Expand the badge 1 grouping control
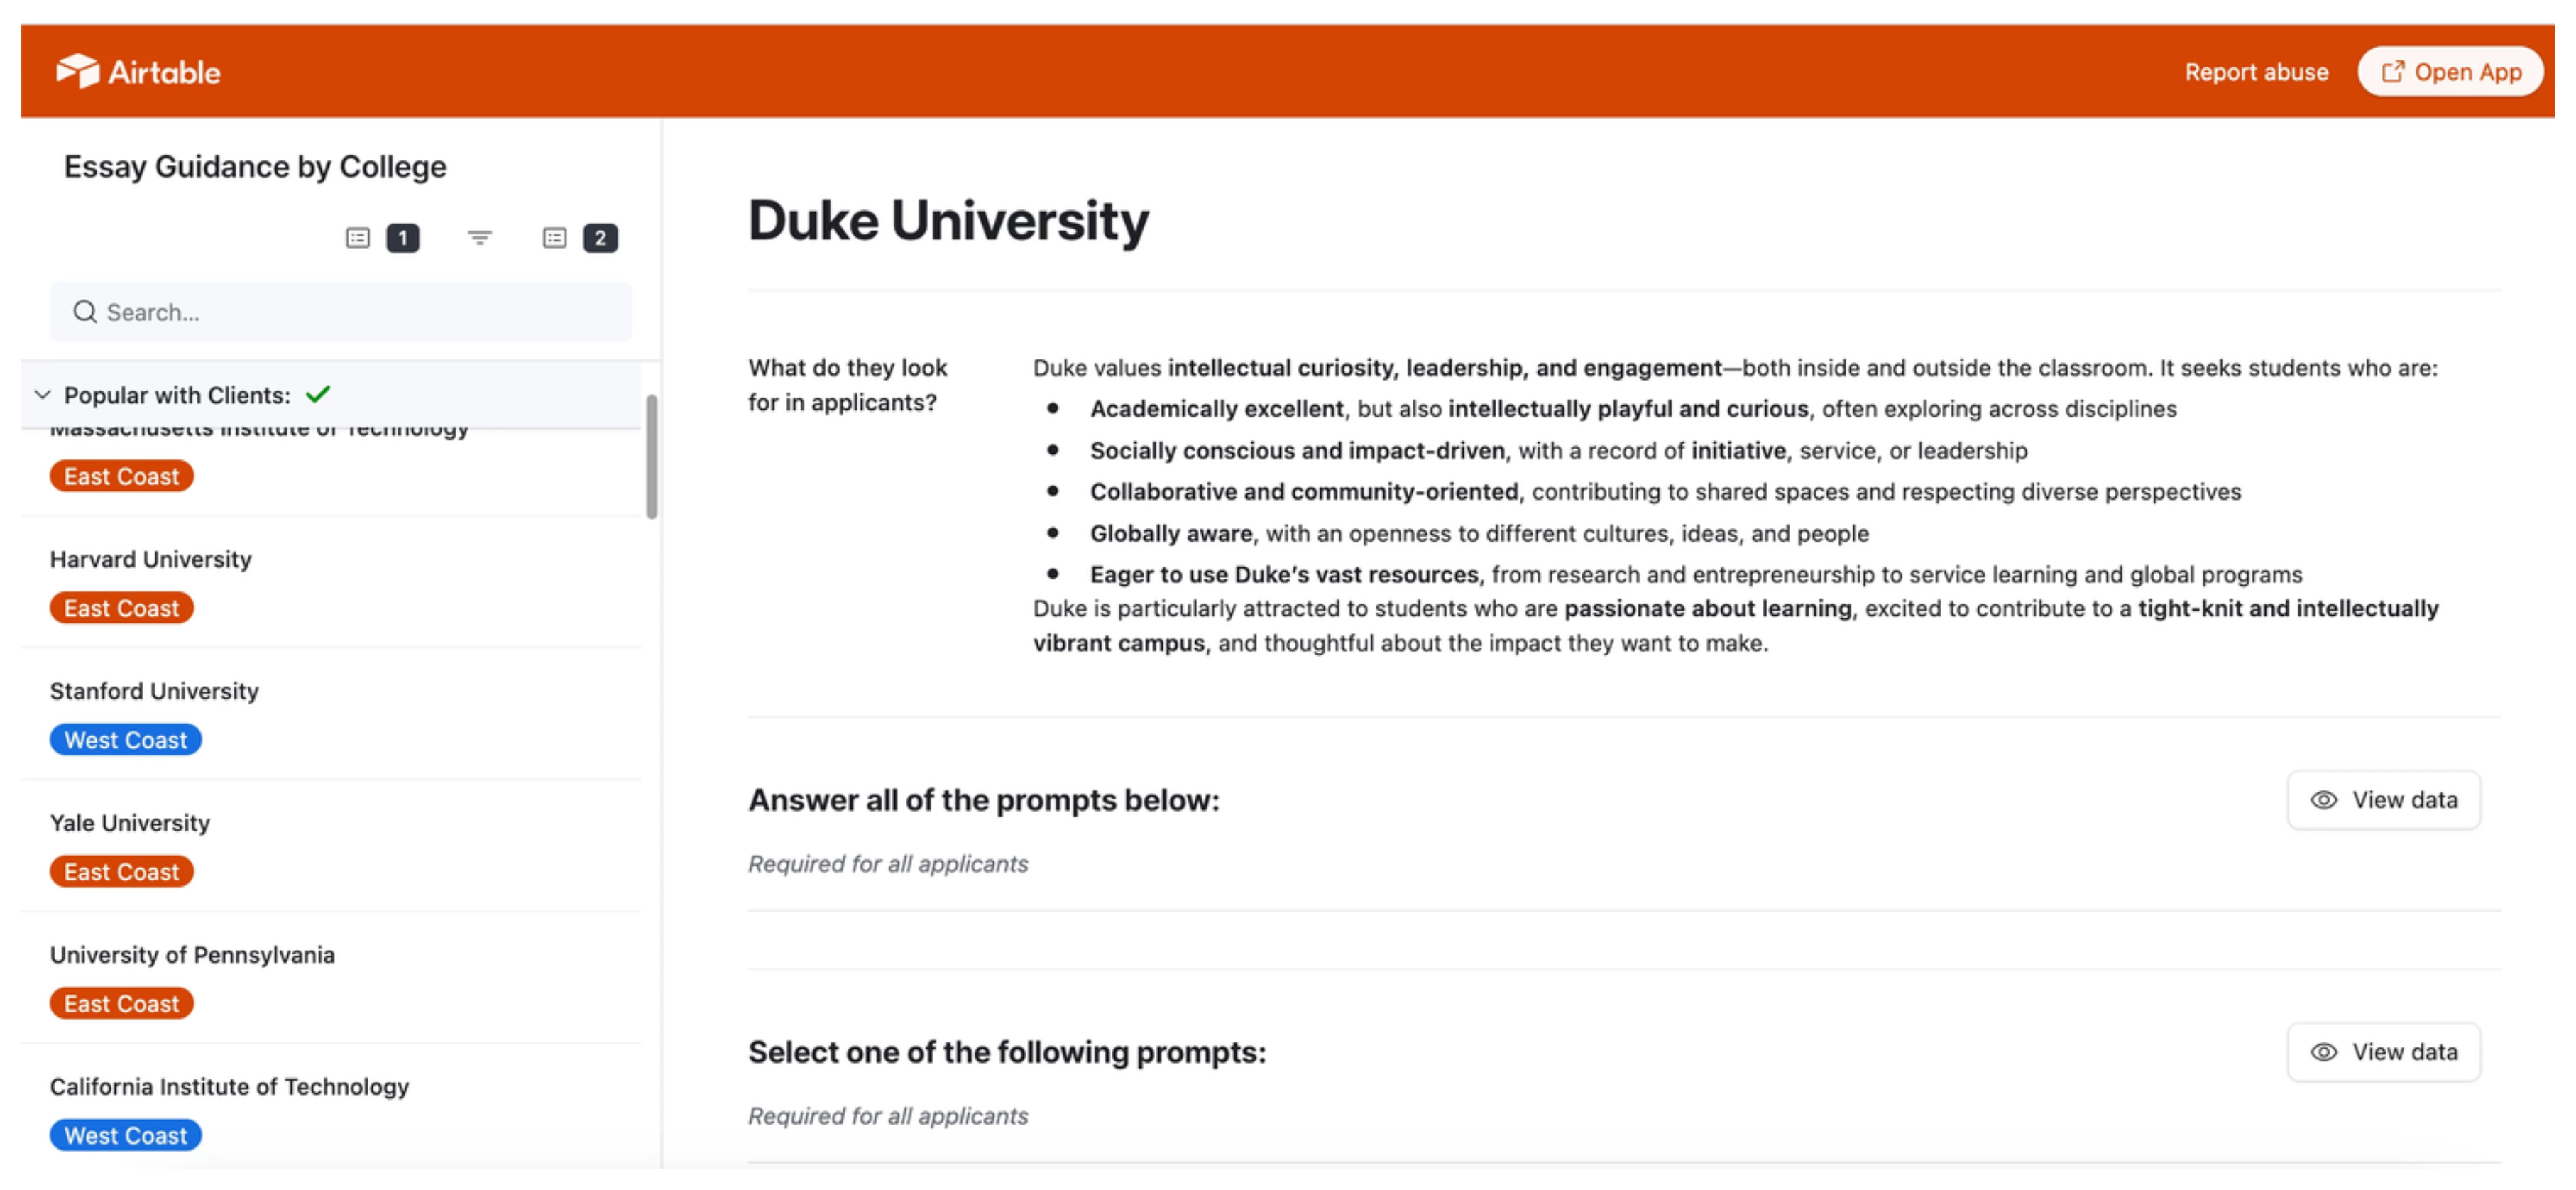 403,238
